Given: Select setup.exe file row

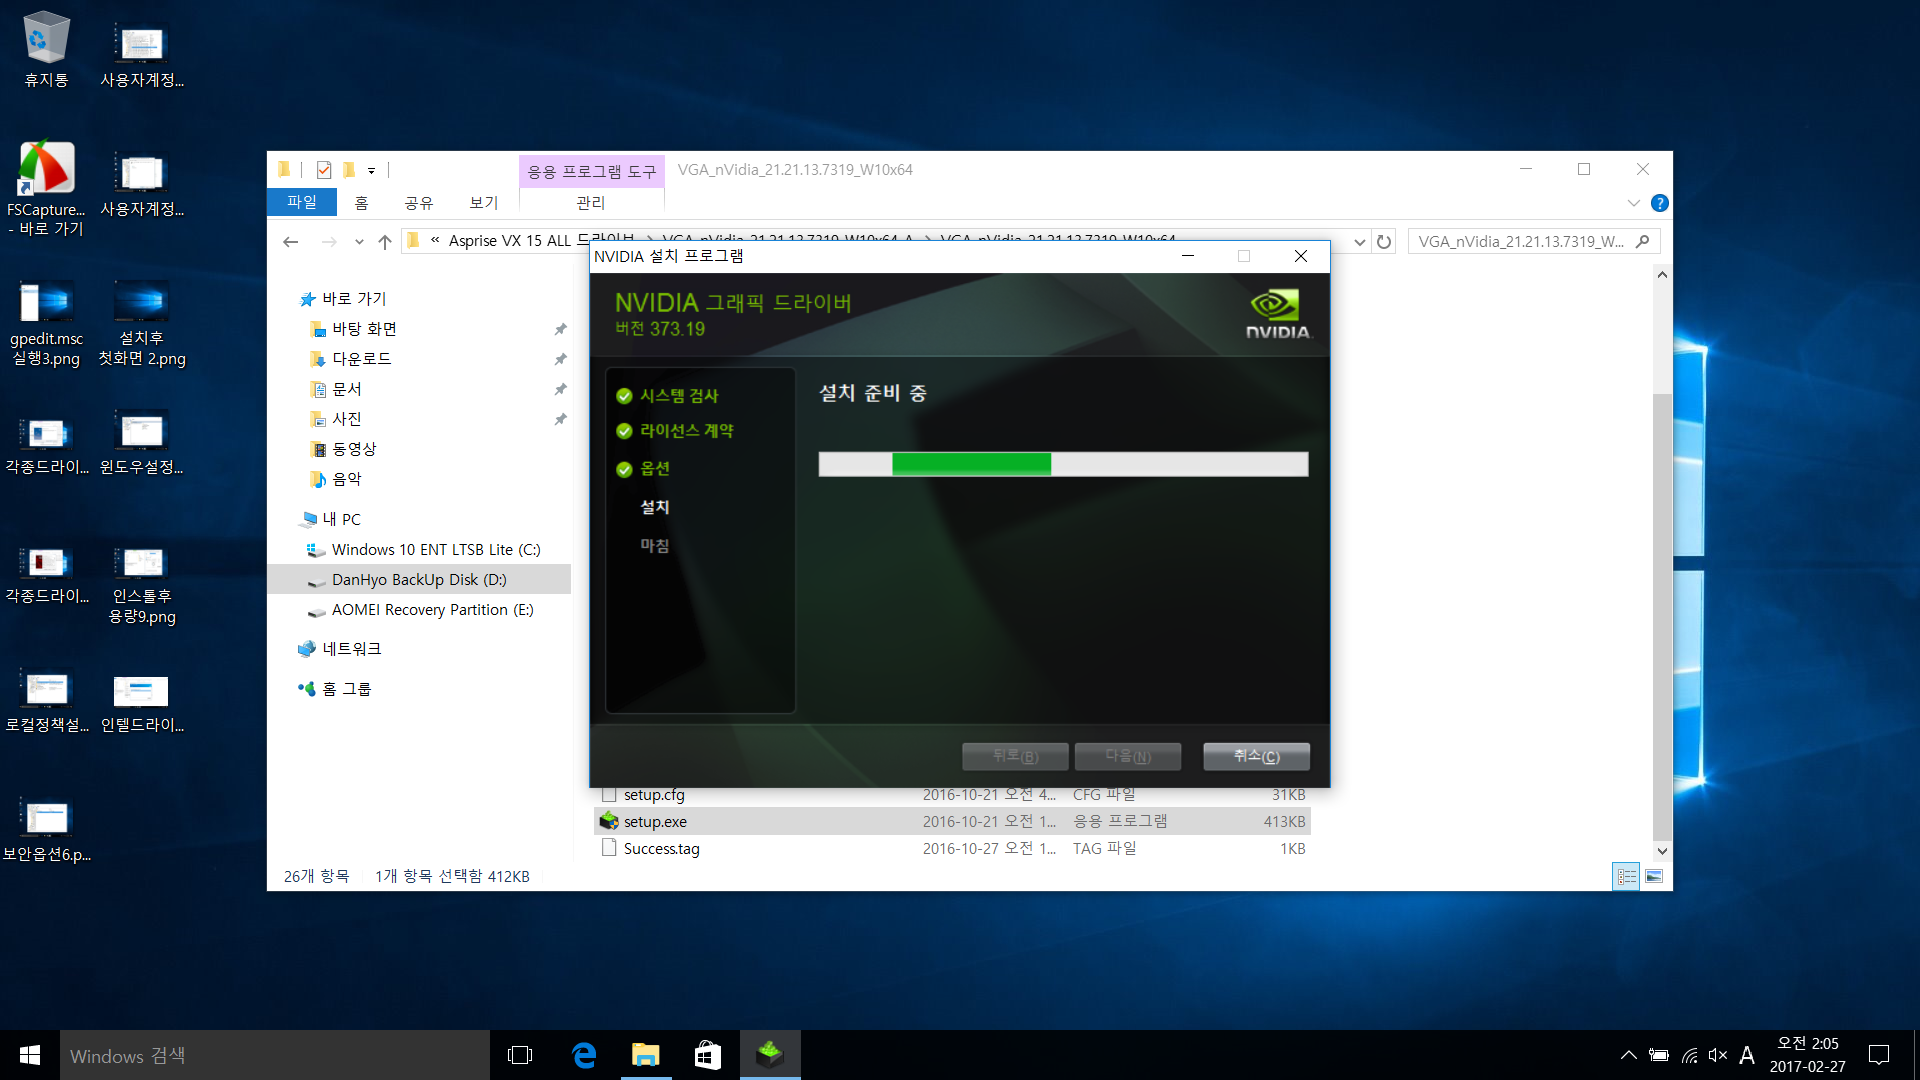Looking at the screenshot, I should click(954, 821).
